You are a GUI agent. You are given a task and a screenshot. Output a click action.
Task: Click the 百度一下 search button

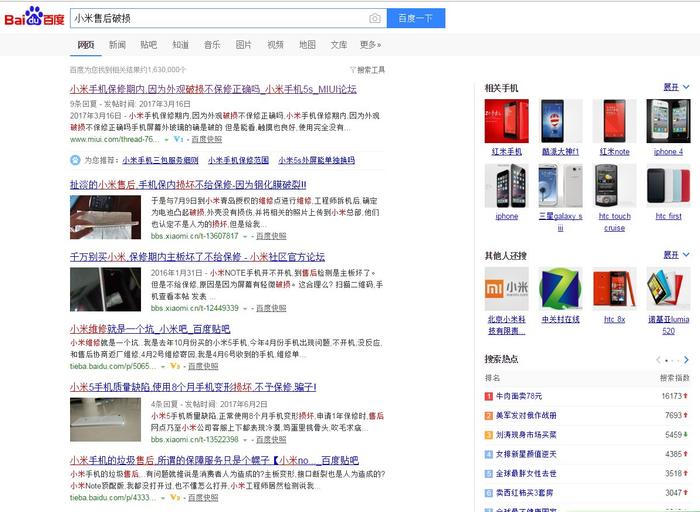click(416, 18)
